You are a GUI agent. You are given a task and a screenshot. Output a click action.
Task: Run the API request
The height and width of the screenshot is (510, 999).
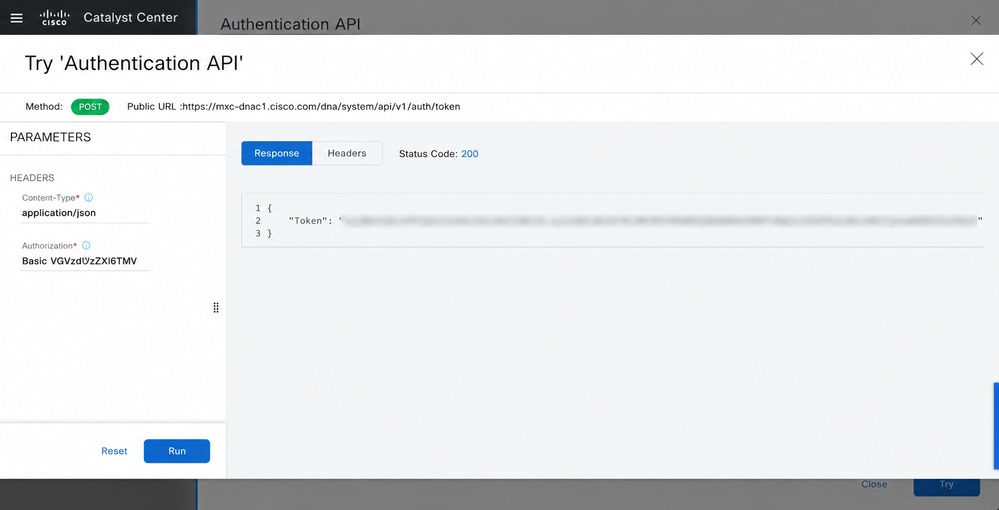pyautogui.click(x=176, y=451)
